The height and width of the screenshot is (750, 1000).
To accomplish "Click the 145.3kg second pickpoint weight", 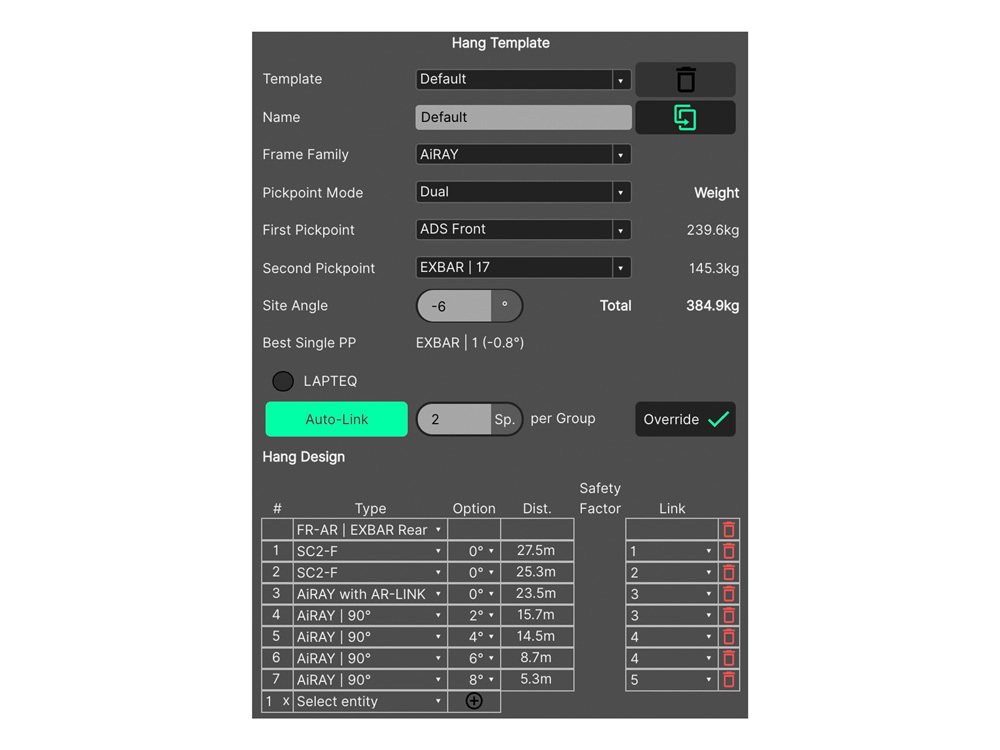I will pyautogui.click(x=714, y=268).
